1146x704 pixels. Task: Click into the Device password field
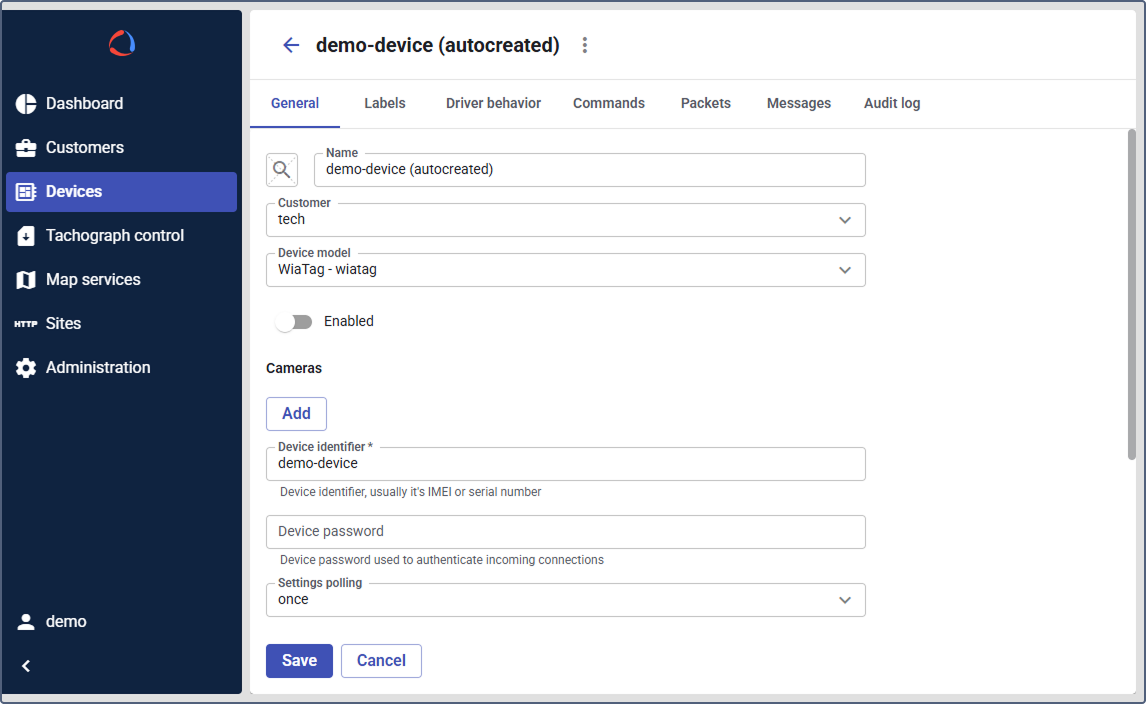click(x=565, y=532)
